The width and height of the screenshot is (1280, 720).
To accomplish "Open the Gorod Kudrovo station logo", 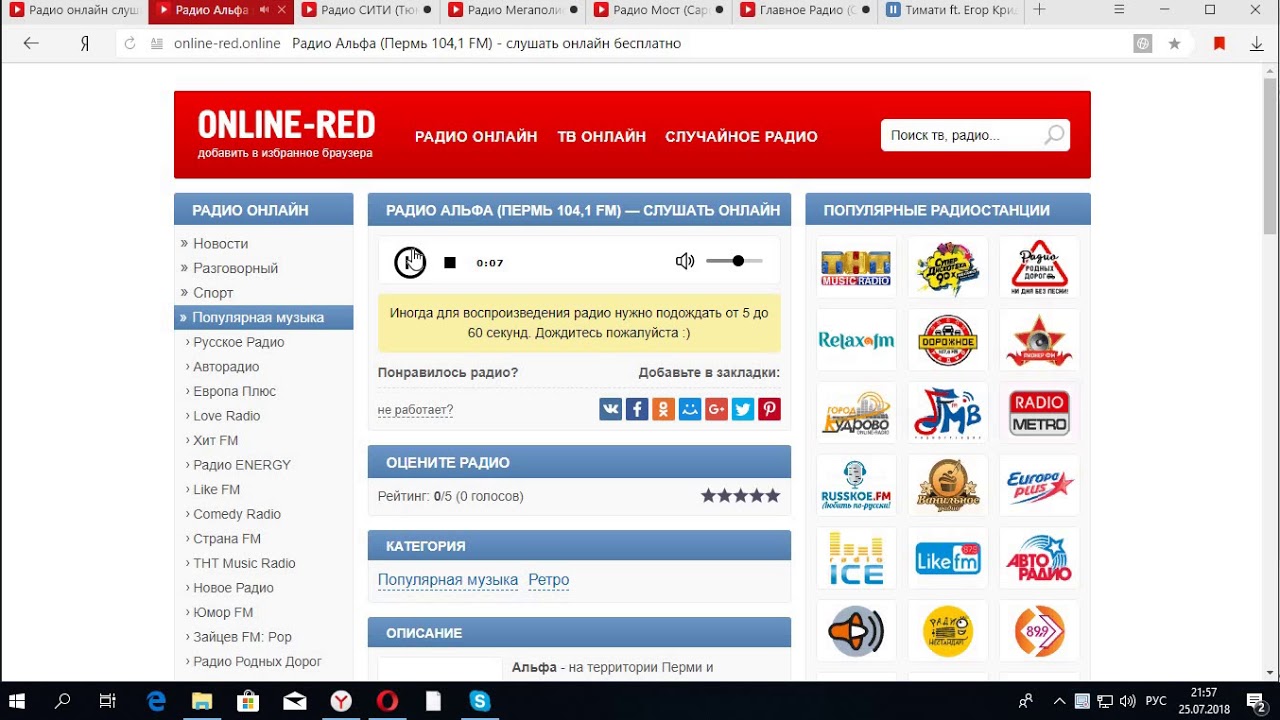I will coord(856,413).
